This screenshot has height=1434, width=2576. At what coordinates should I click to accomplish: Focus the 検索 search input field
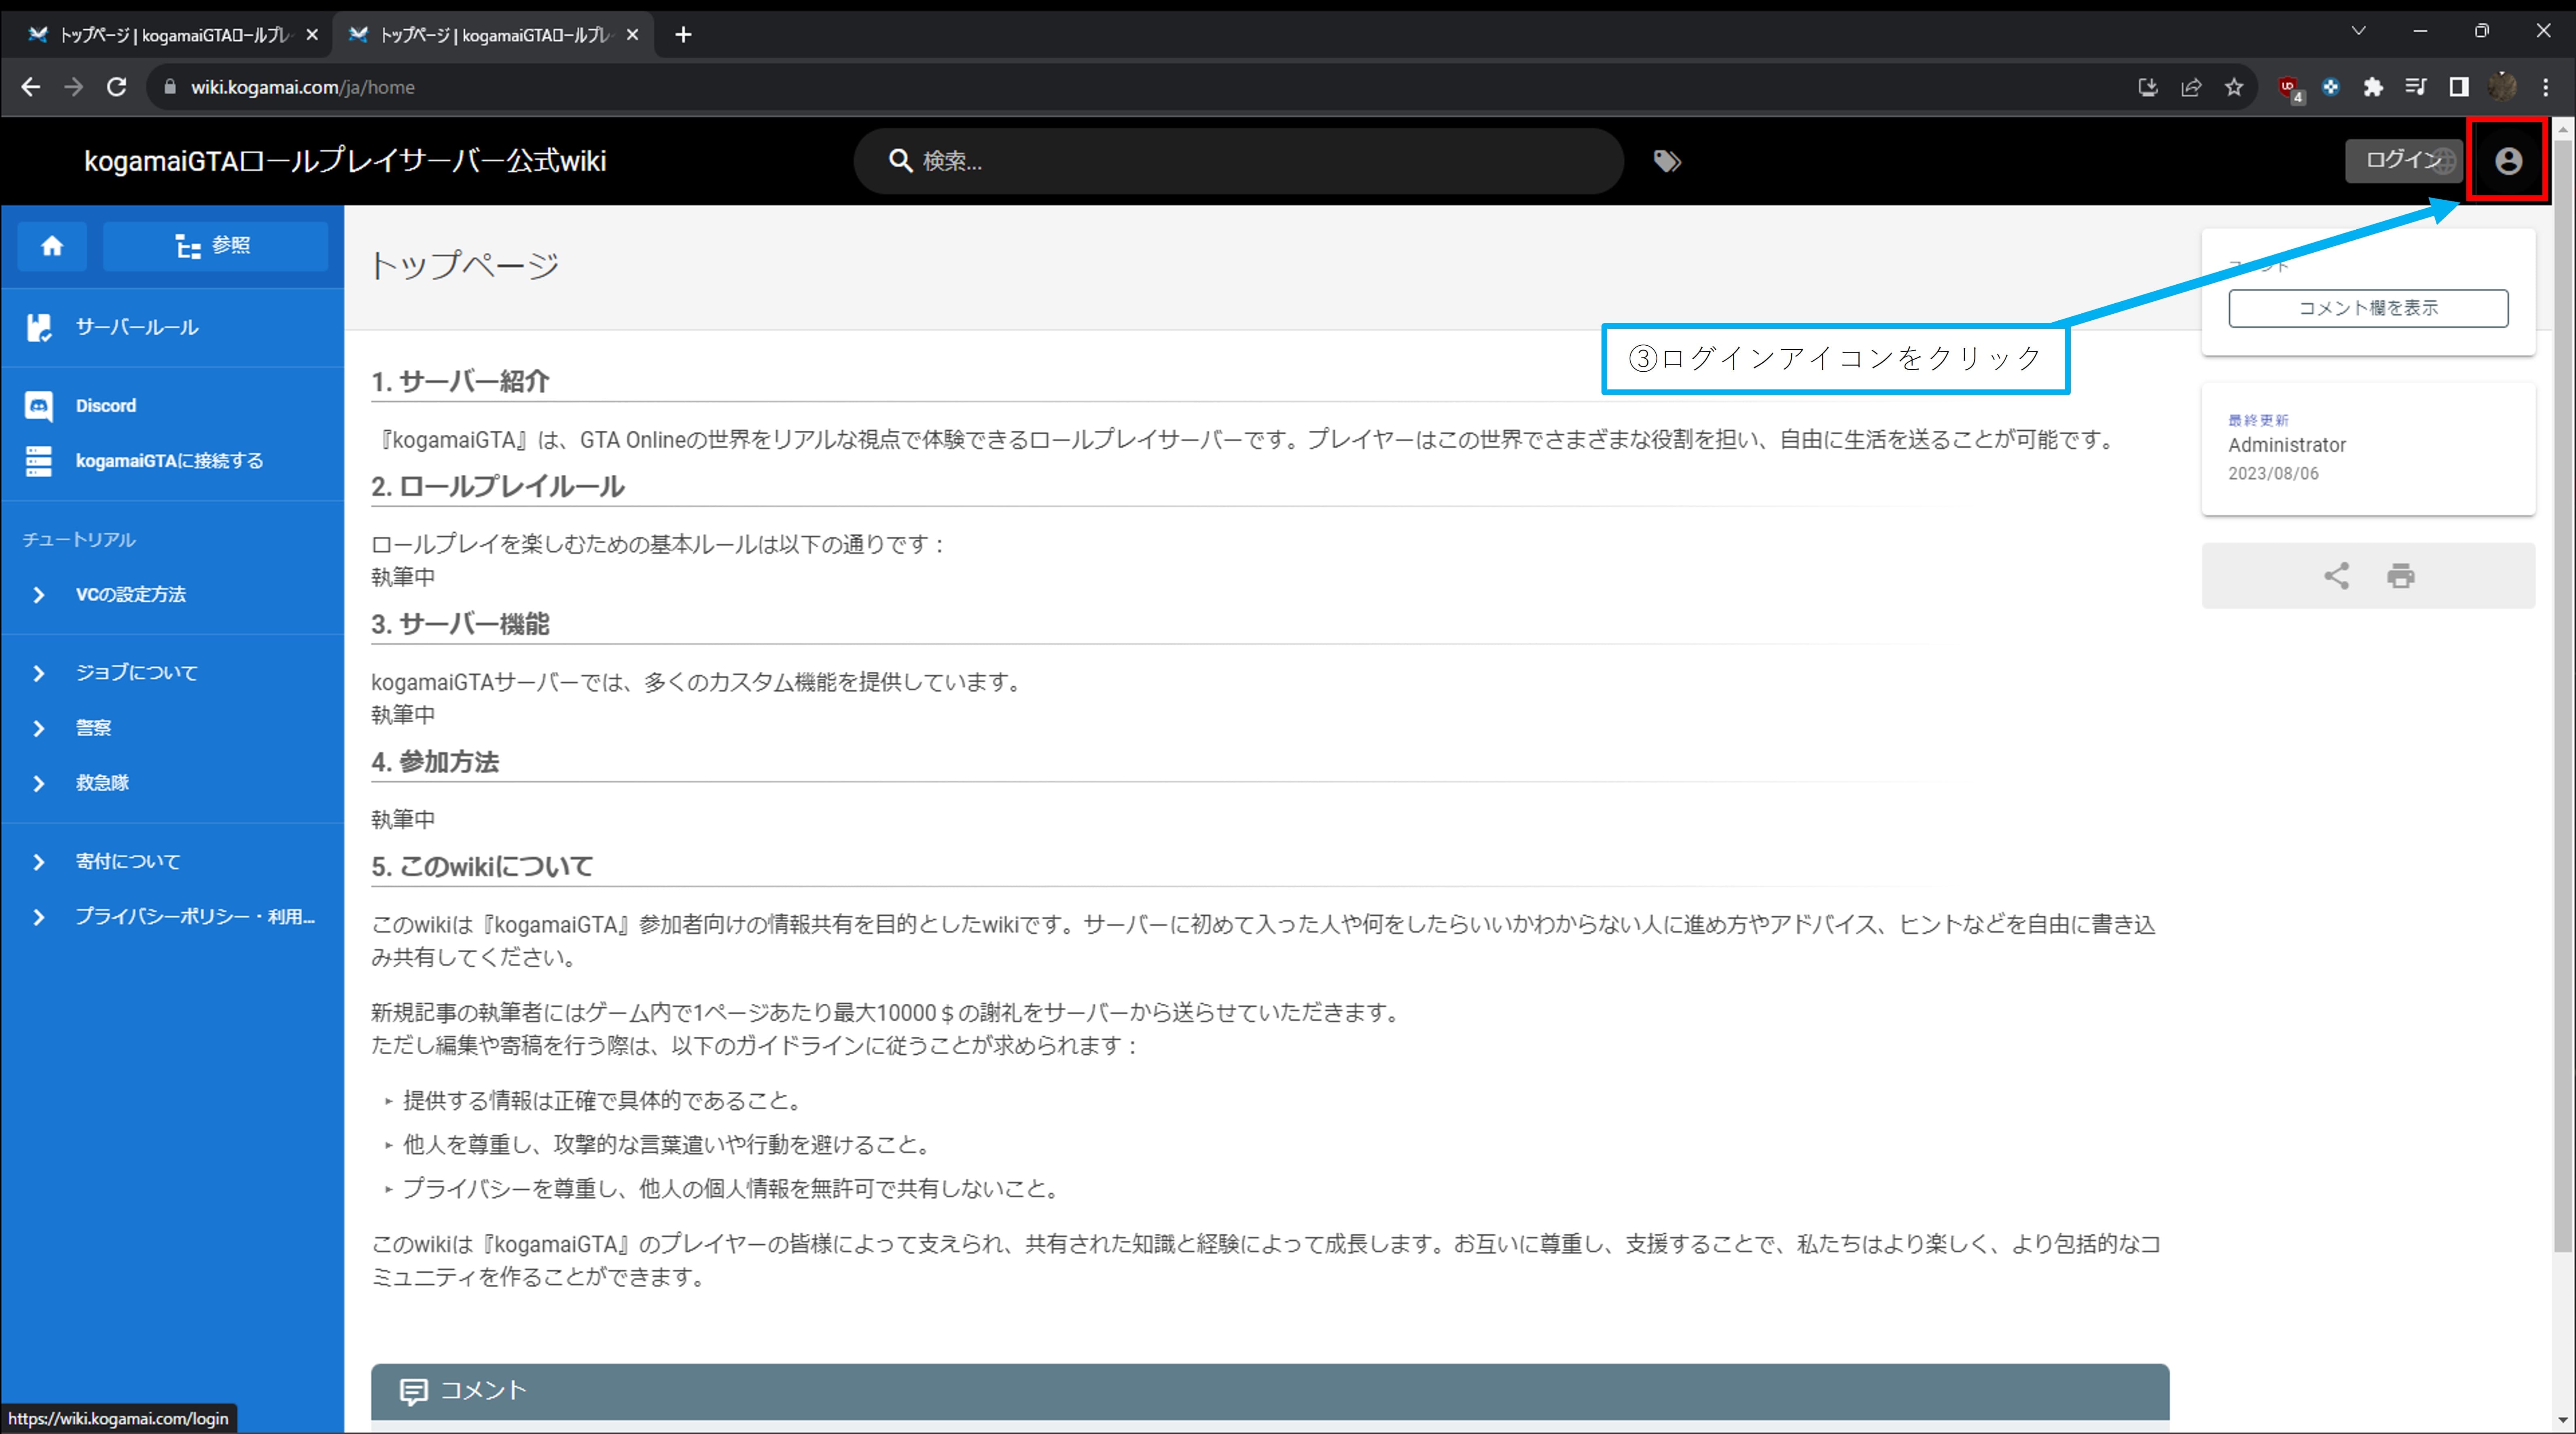tap(1238, 161)
